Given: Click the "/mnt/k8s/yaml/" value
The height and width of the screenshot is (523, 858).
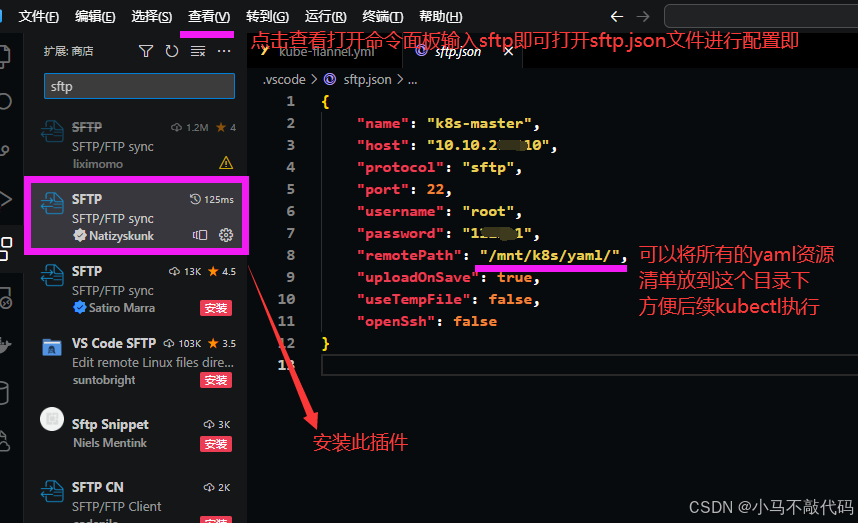Looking at the screenshot, I should [x=549, y=255].
